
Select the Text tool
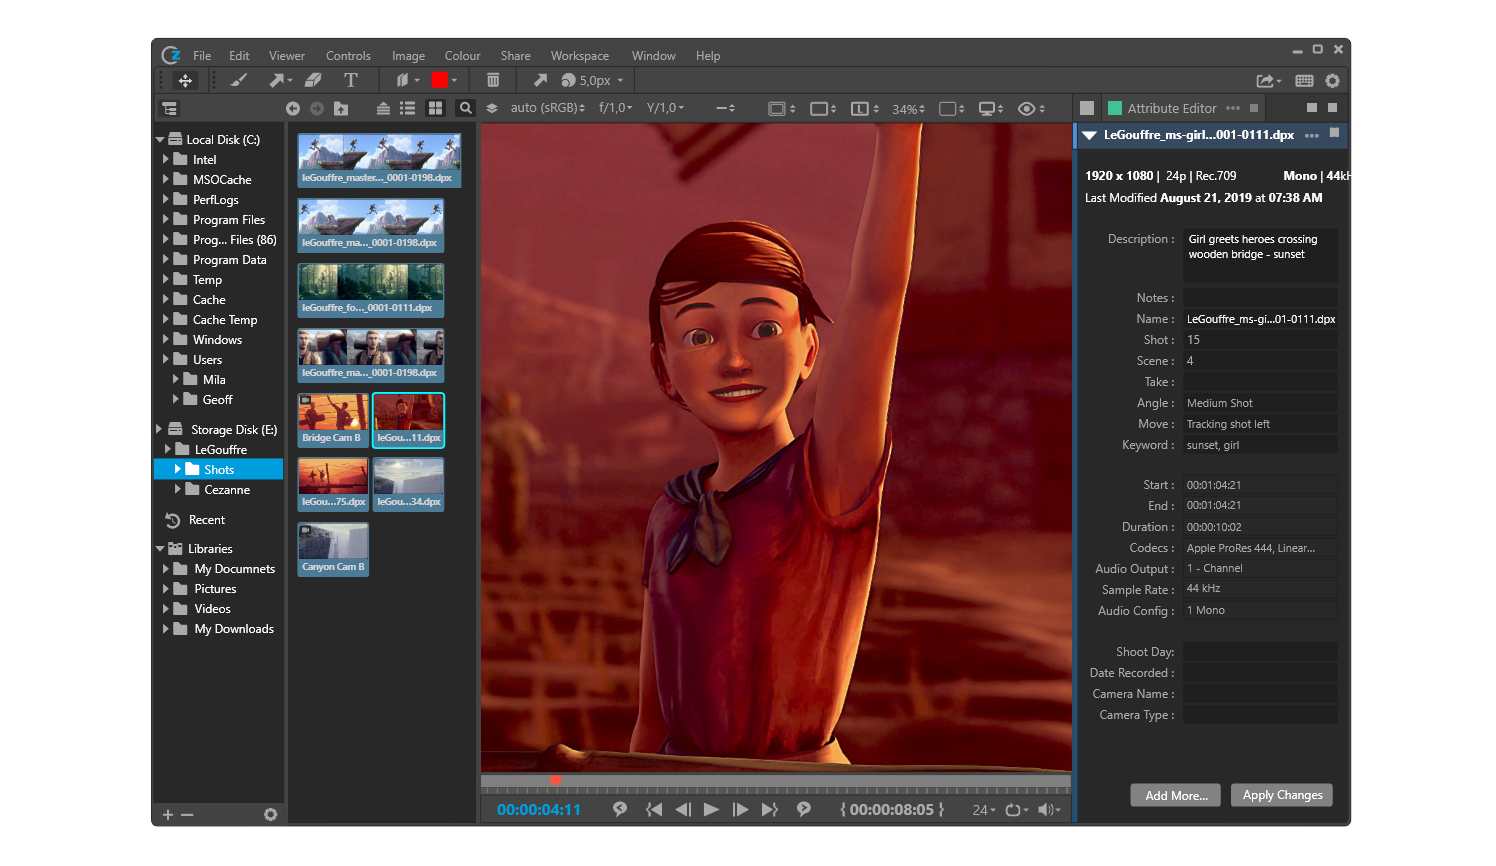[x=351, y=80]
